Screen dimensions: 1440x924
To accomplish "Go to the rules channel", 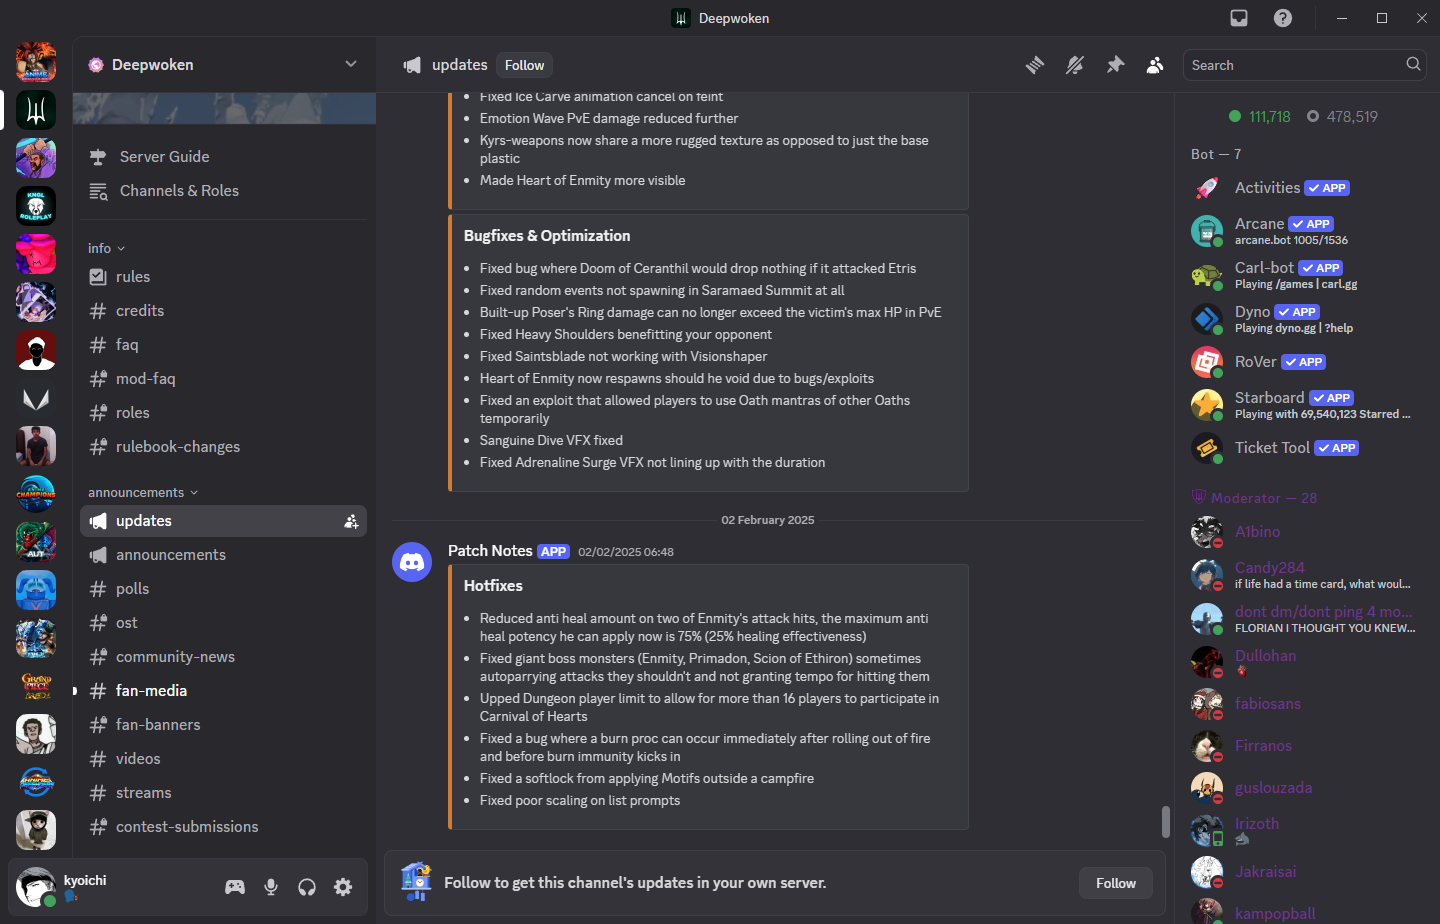I will pos(224,277).
